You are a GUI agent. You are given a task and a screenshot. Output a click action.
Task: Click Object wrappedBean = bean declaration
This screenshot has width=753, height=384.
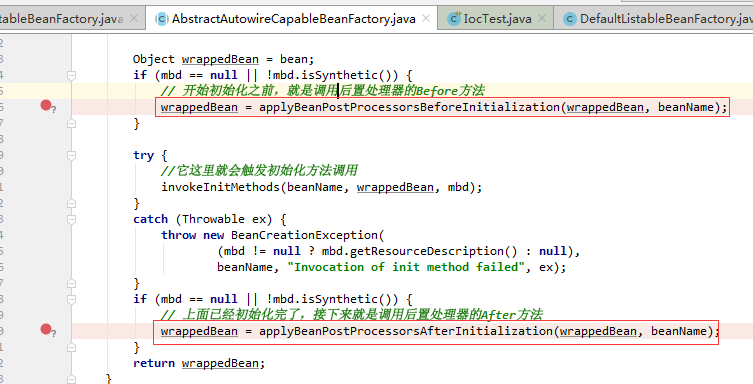click(223, 59)
